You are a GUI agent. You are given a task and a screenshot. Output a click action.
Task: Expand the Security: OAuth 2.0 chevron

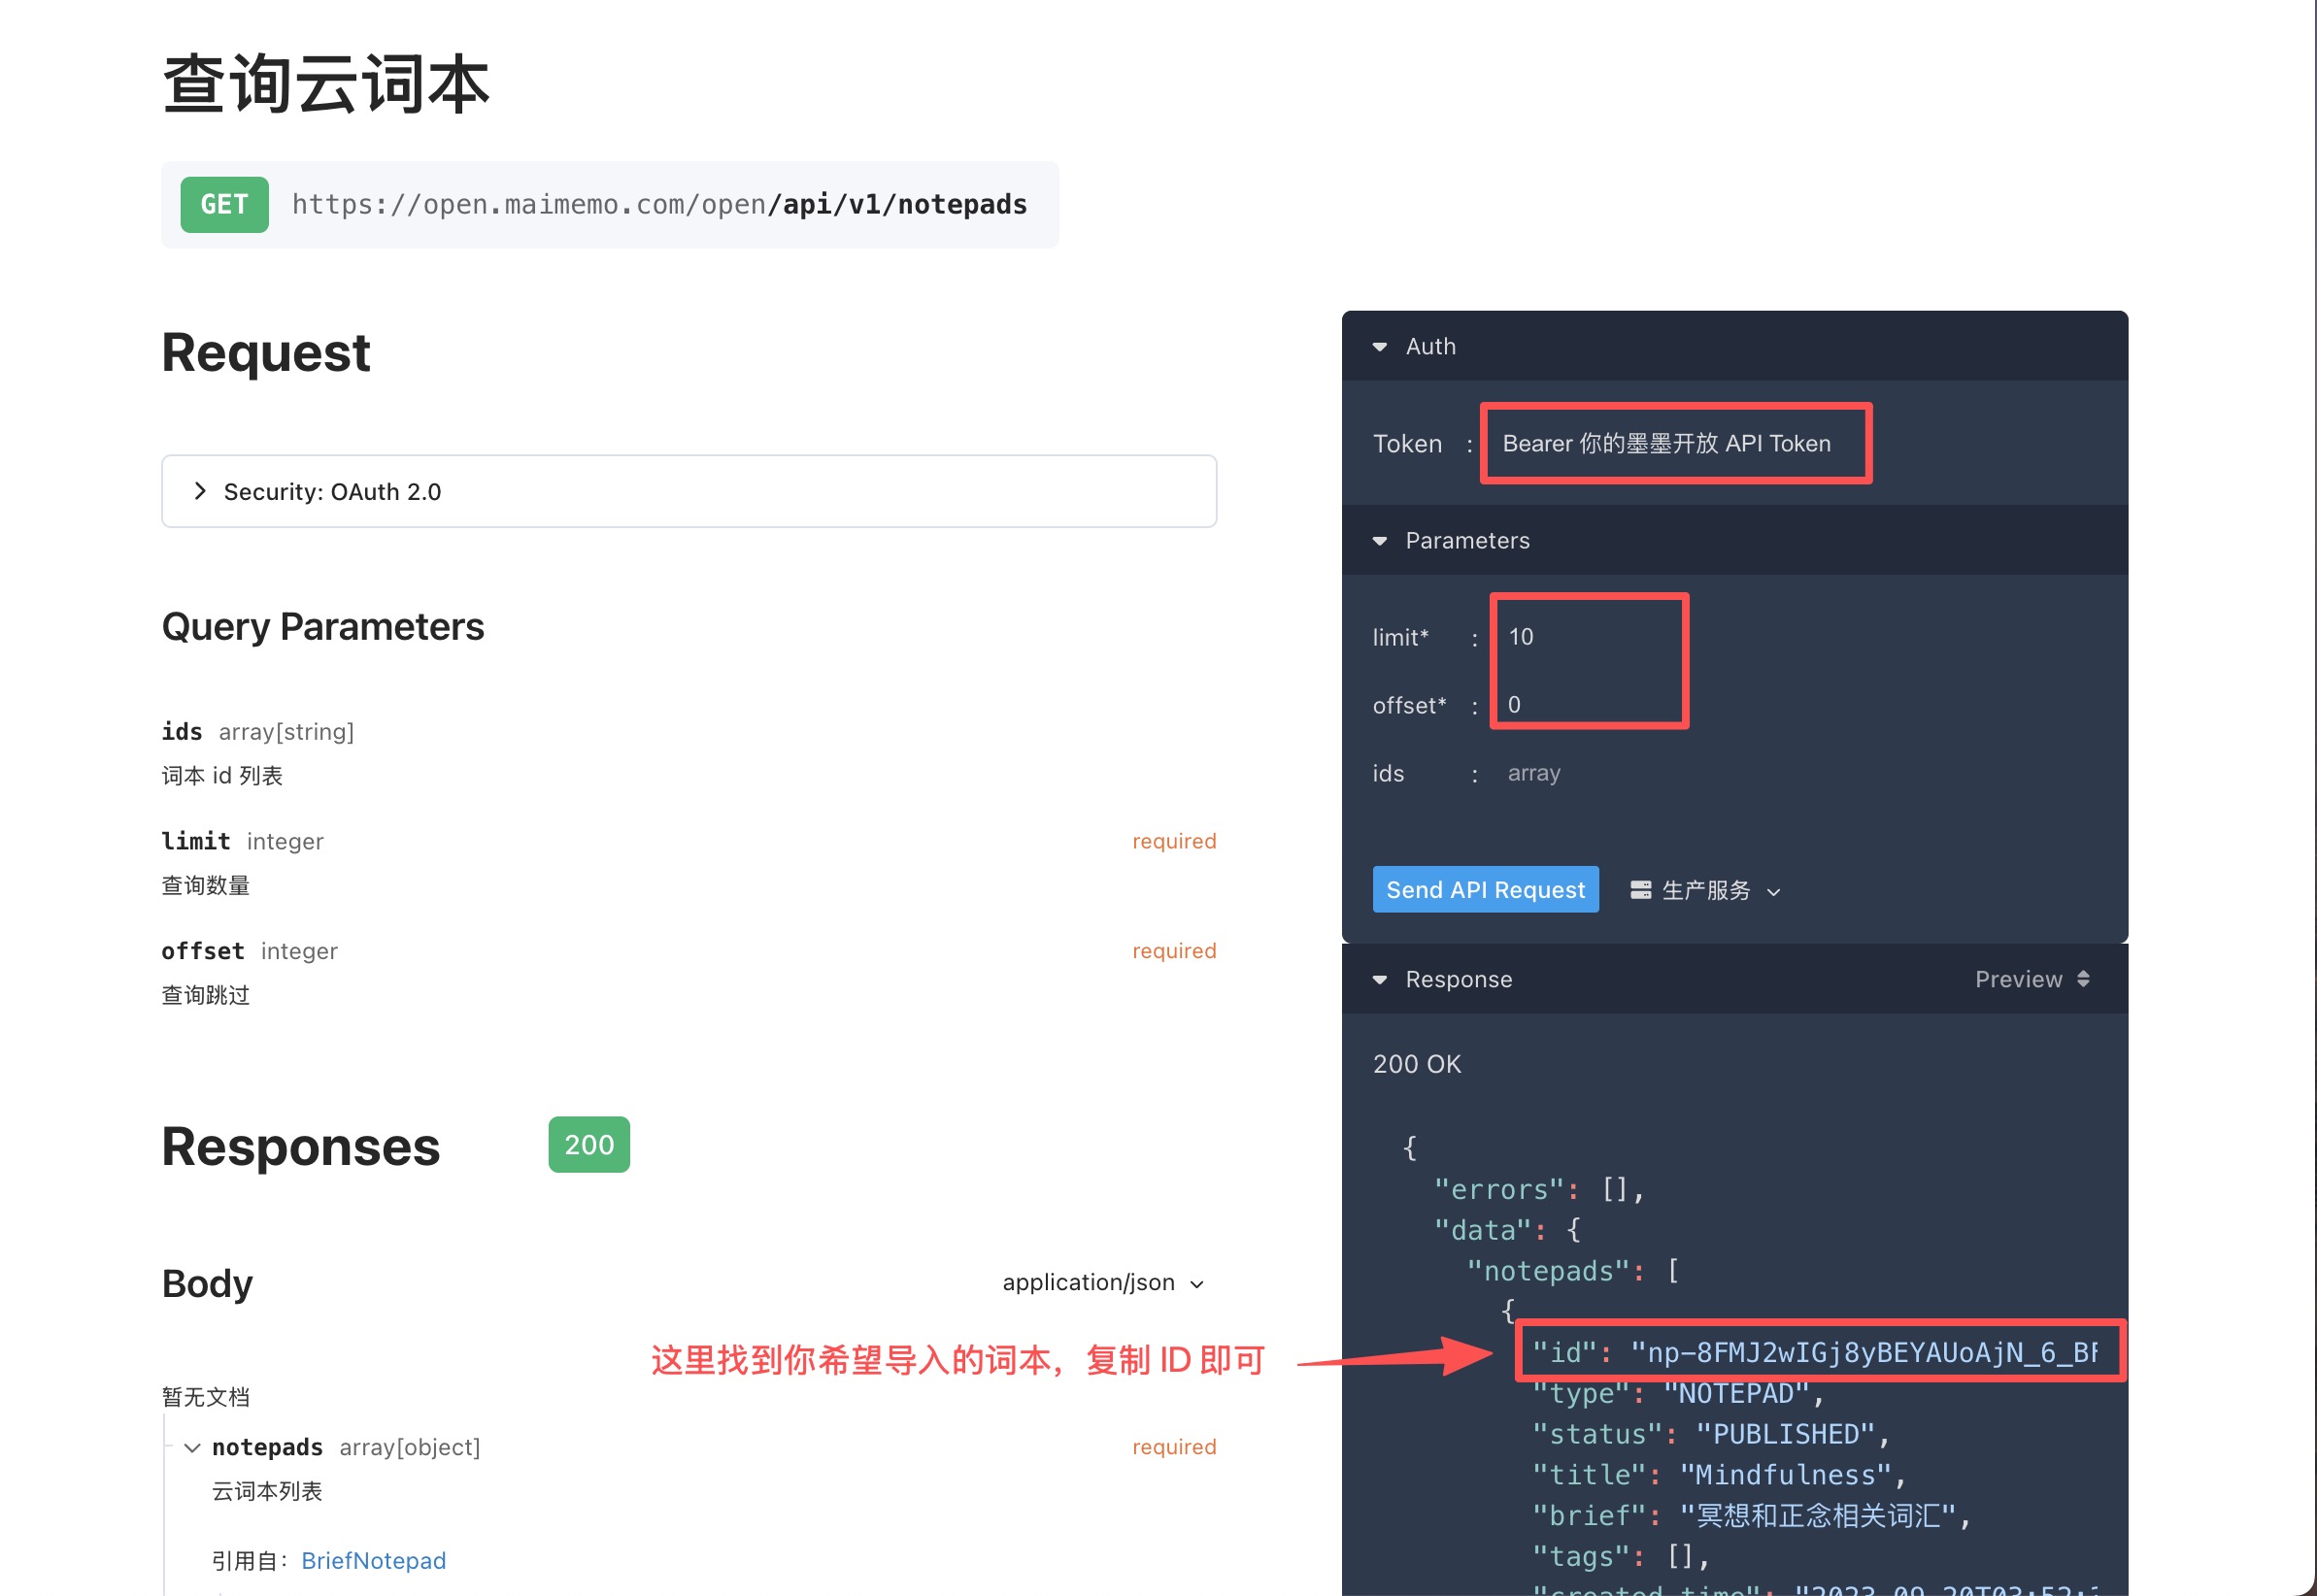[200, 491]
